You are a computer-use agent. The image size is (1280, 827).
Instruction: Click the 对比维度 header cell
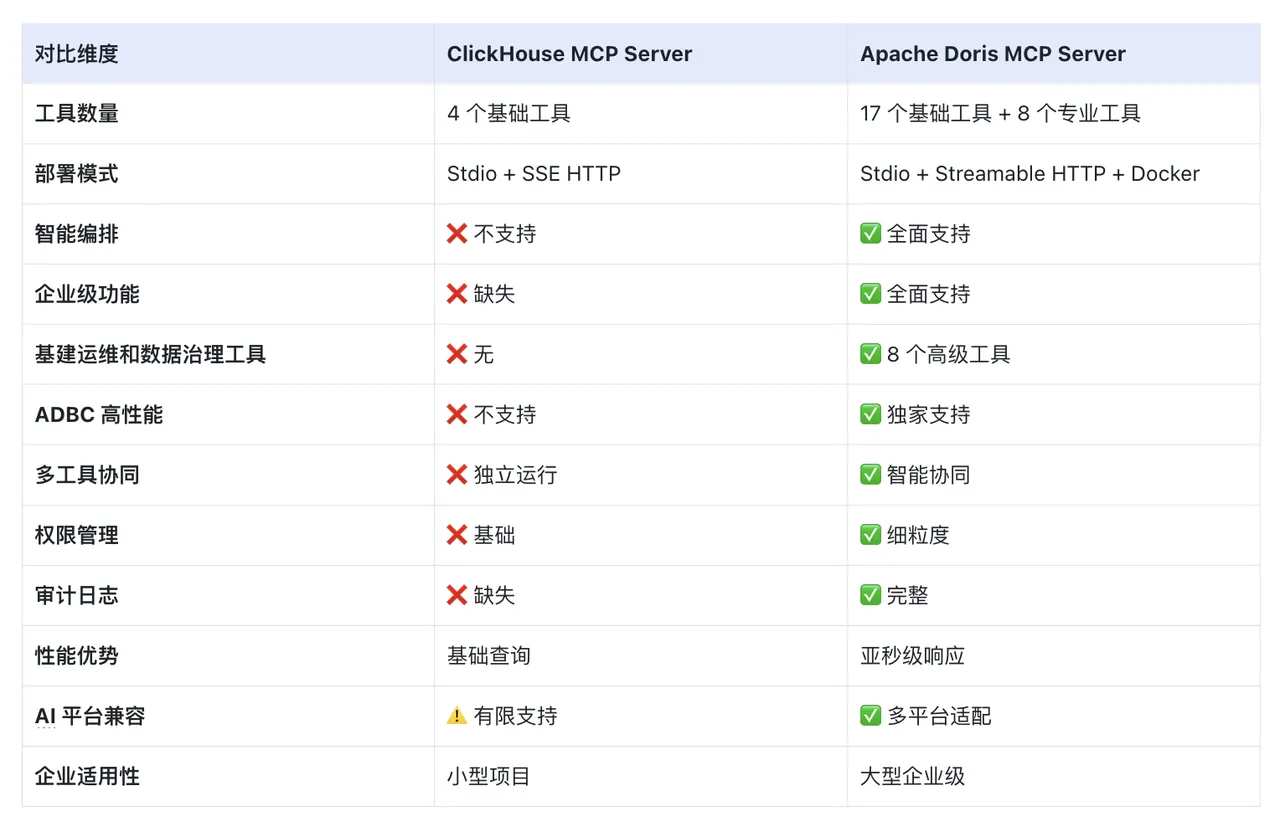tap(75, 54)
